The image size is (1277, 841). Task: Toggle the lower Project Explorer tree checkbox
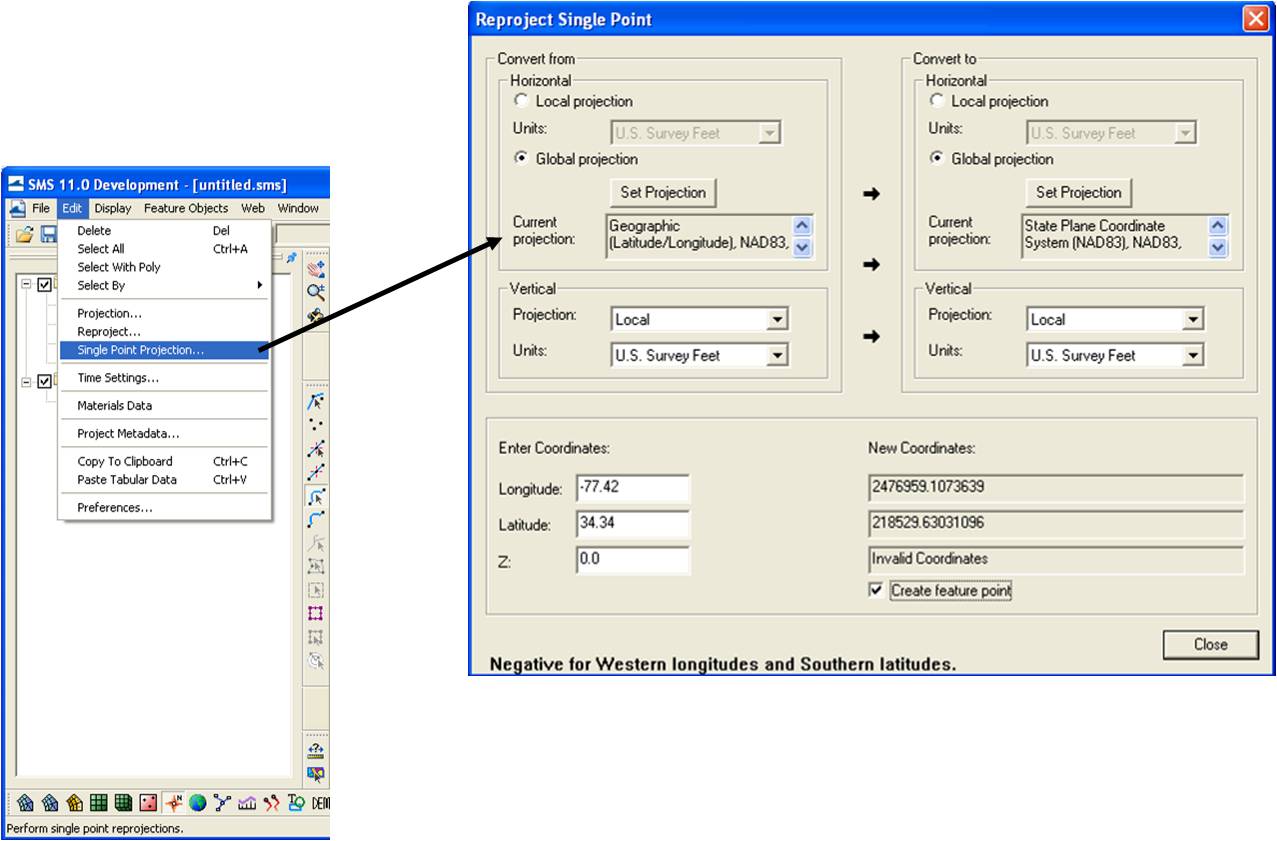pyautogui.click(x=44, y=382)
